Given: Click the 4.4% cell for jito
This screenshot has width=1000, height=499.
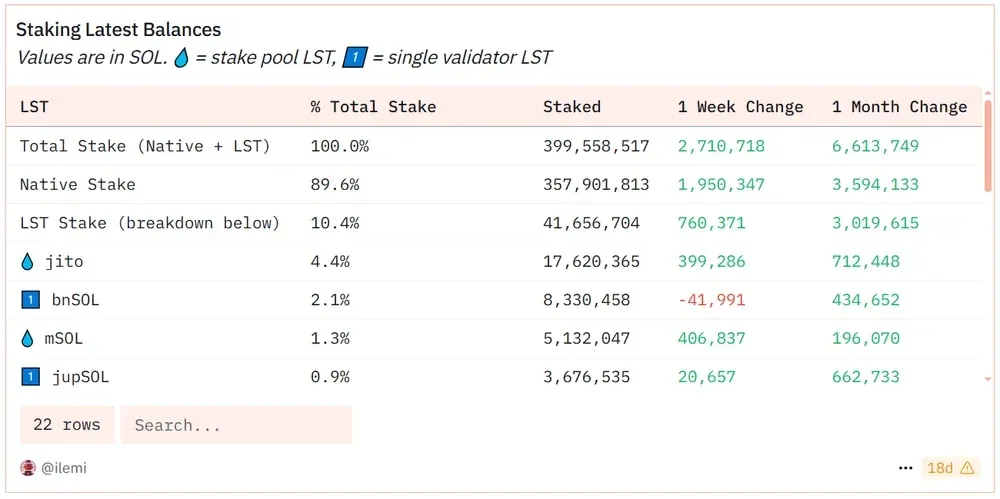Looking at the screenshot, I should [x=330, y=262].
